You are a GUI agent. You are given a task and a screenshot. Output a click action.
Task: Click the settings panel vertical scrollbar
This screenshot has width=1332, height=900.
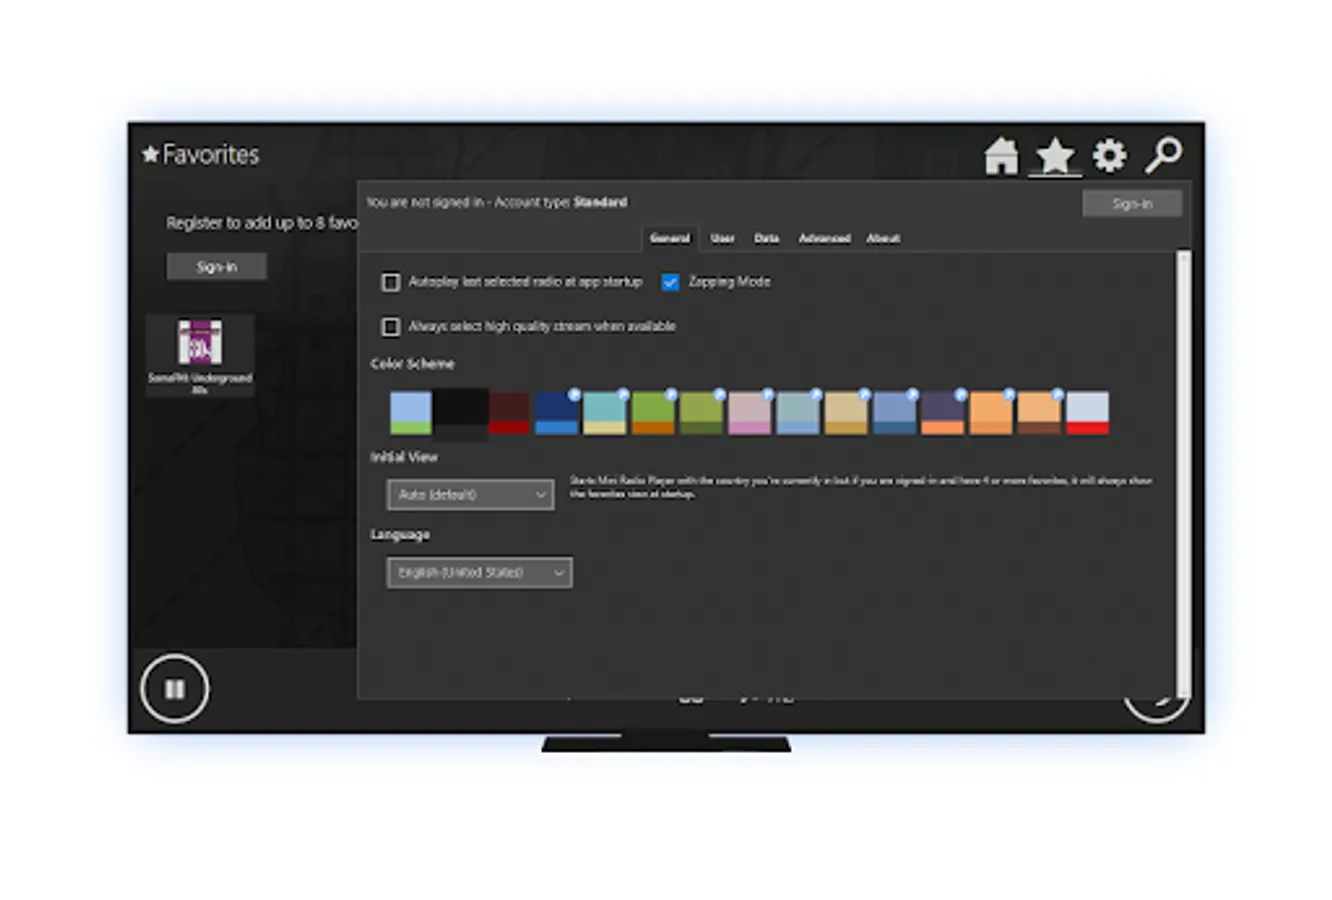pos(1184,472)
